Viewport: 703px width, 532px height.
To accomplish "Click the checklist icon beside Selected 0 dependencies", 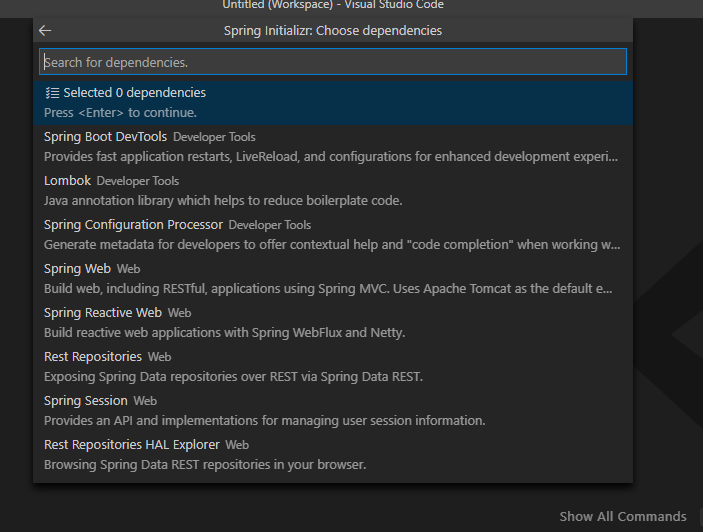I will pyautogui.click(x=52, y=93).
